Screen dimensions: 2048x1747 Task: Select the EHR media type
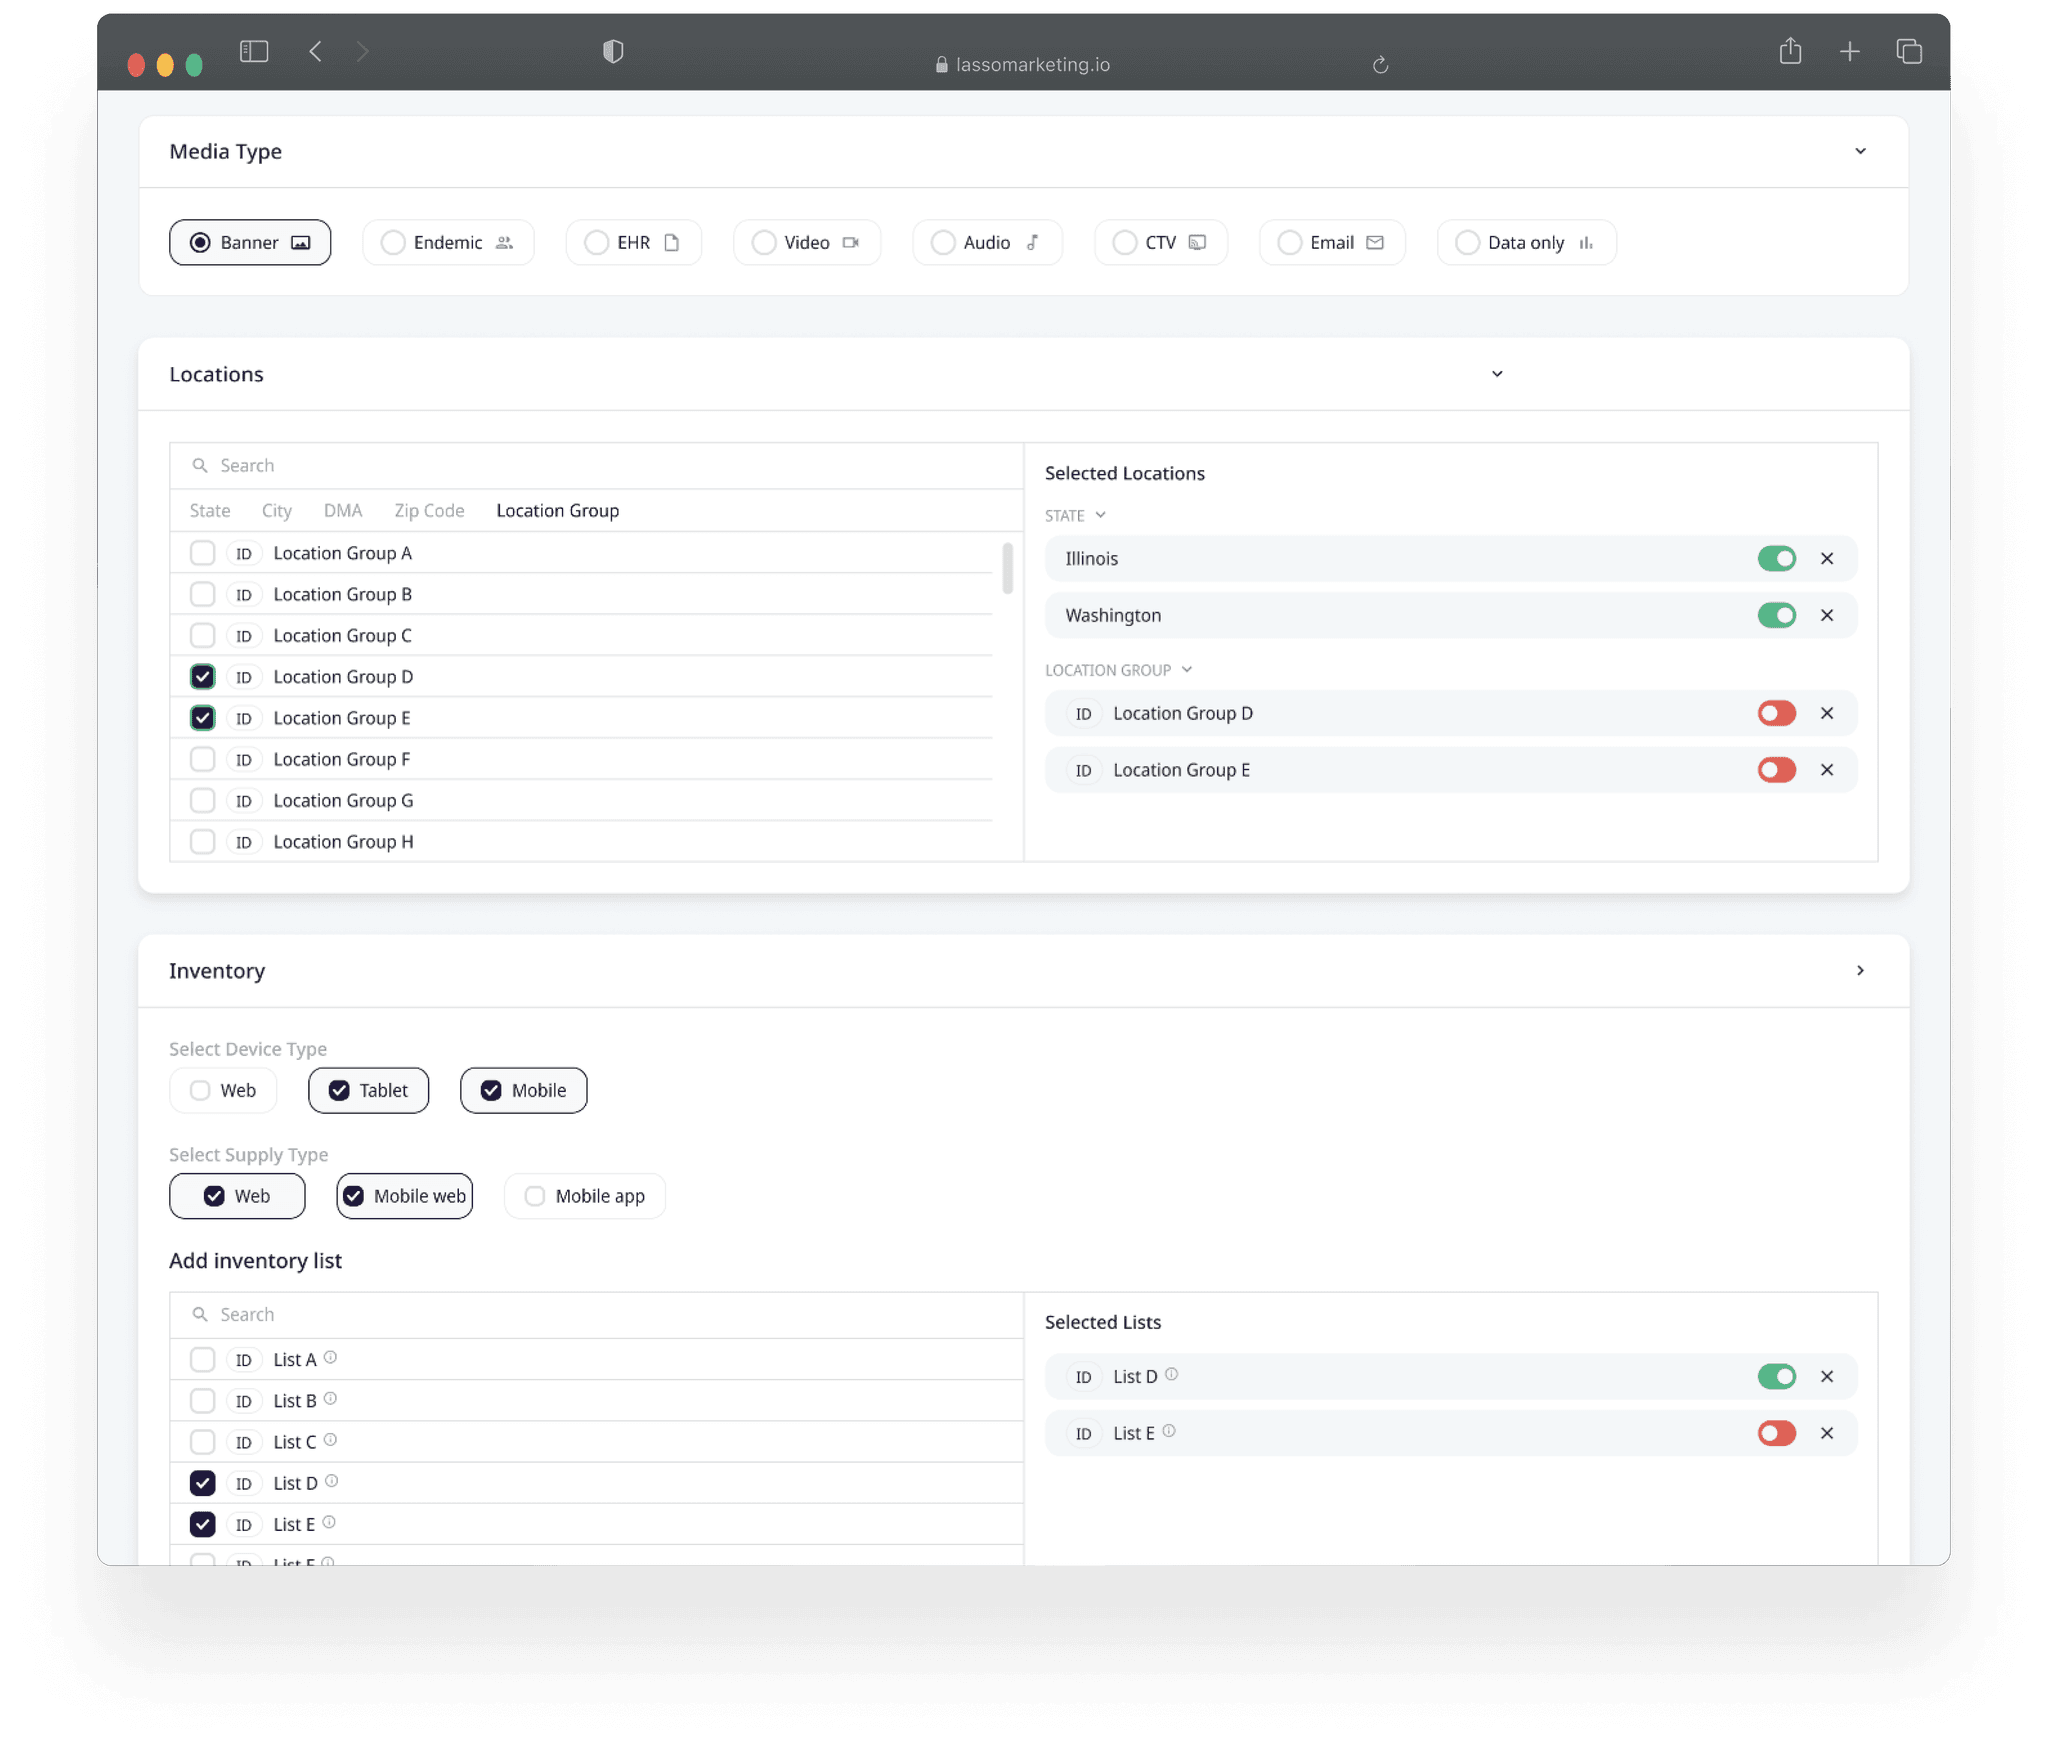coord(633,242)
